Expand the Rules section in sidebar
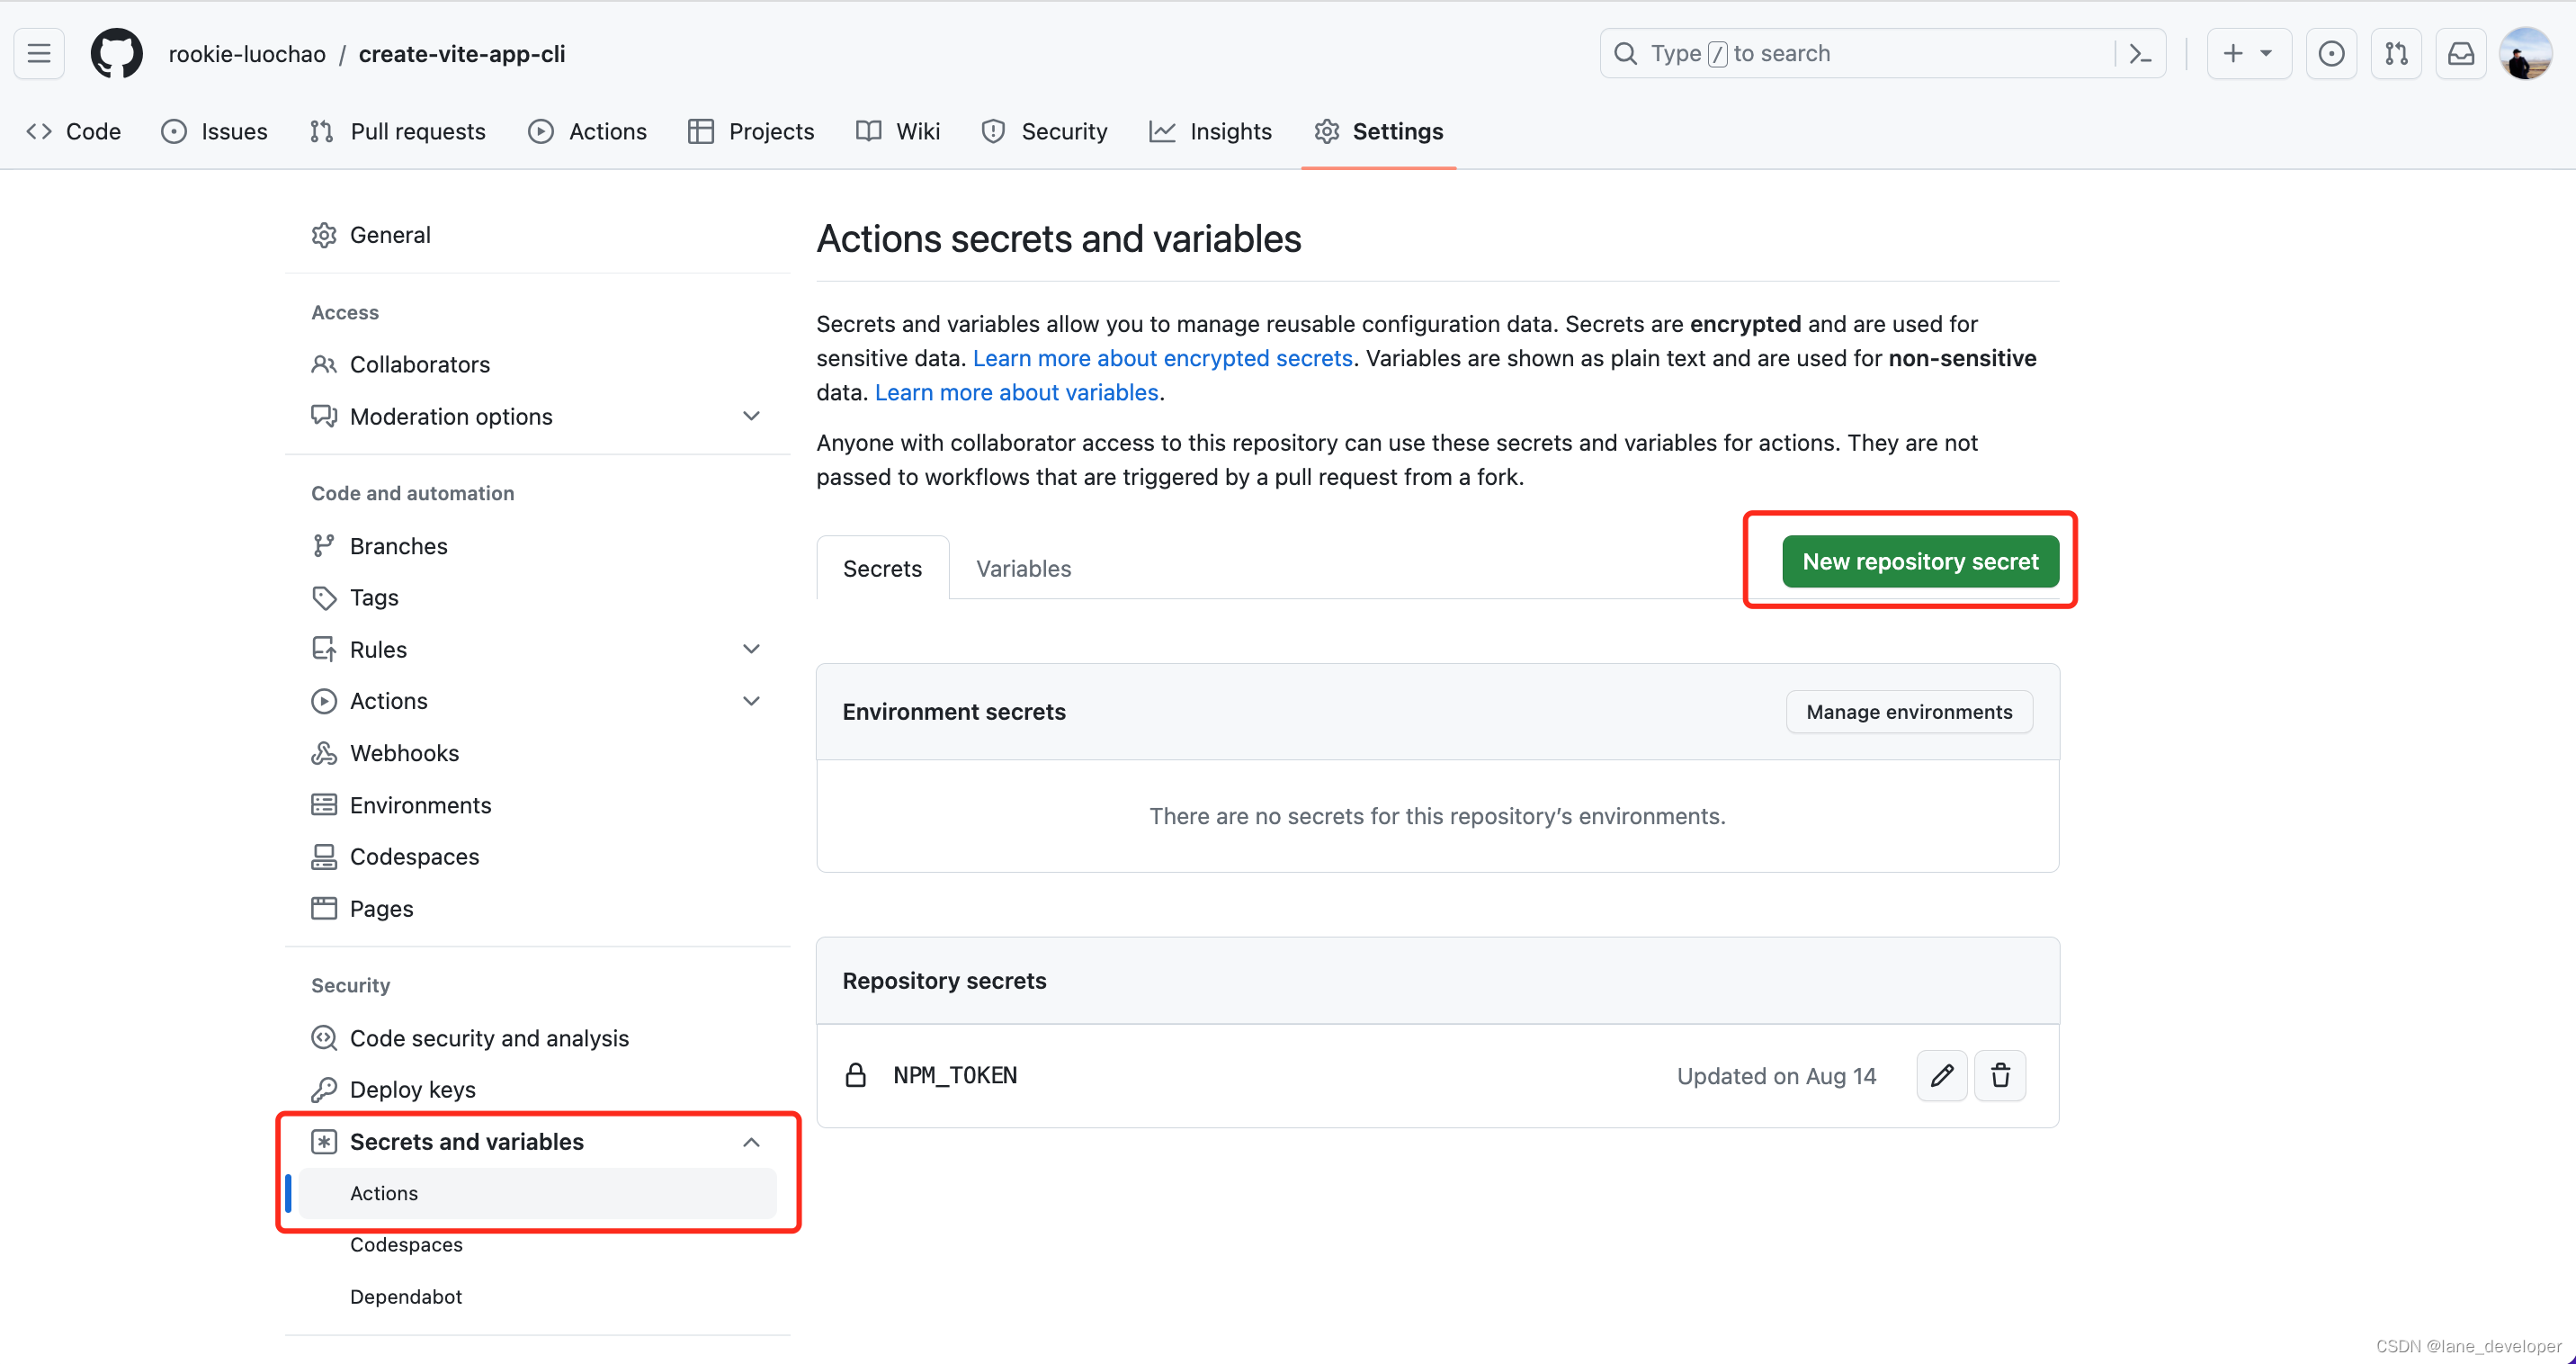This screenshot has height=1364, width=2576. pyautogui.click(x=751, y=648)
